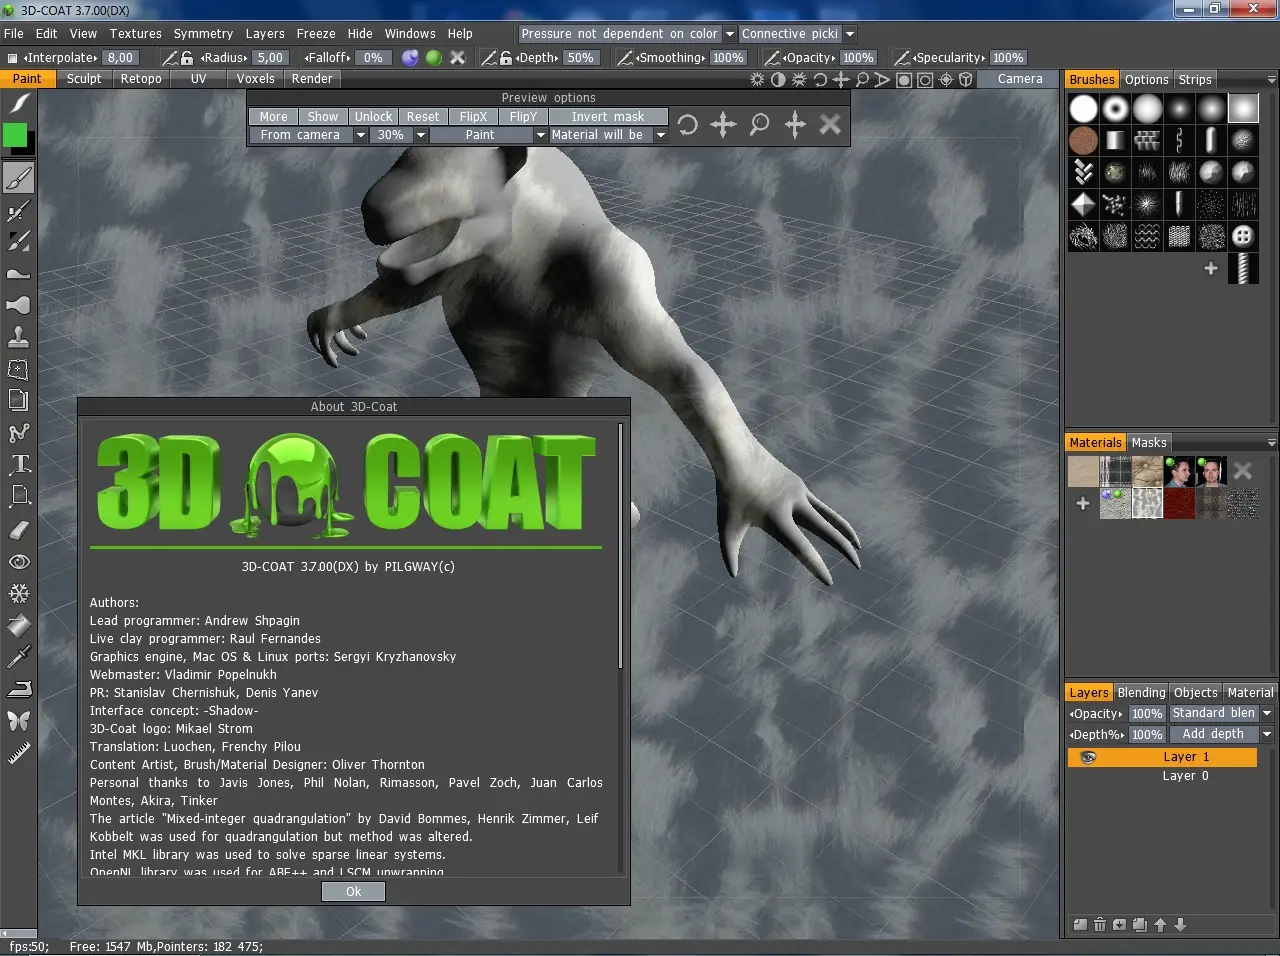The width and height of the screenshot is (1280, 956).
Task: Switch to the Sculpt room tab
Action: tap(84, 79)
